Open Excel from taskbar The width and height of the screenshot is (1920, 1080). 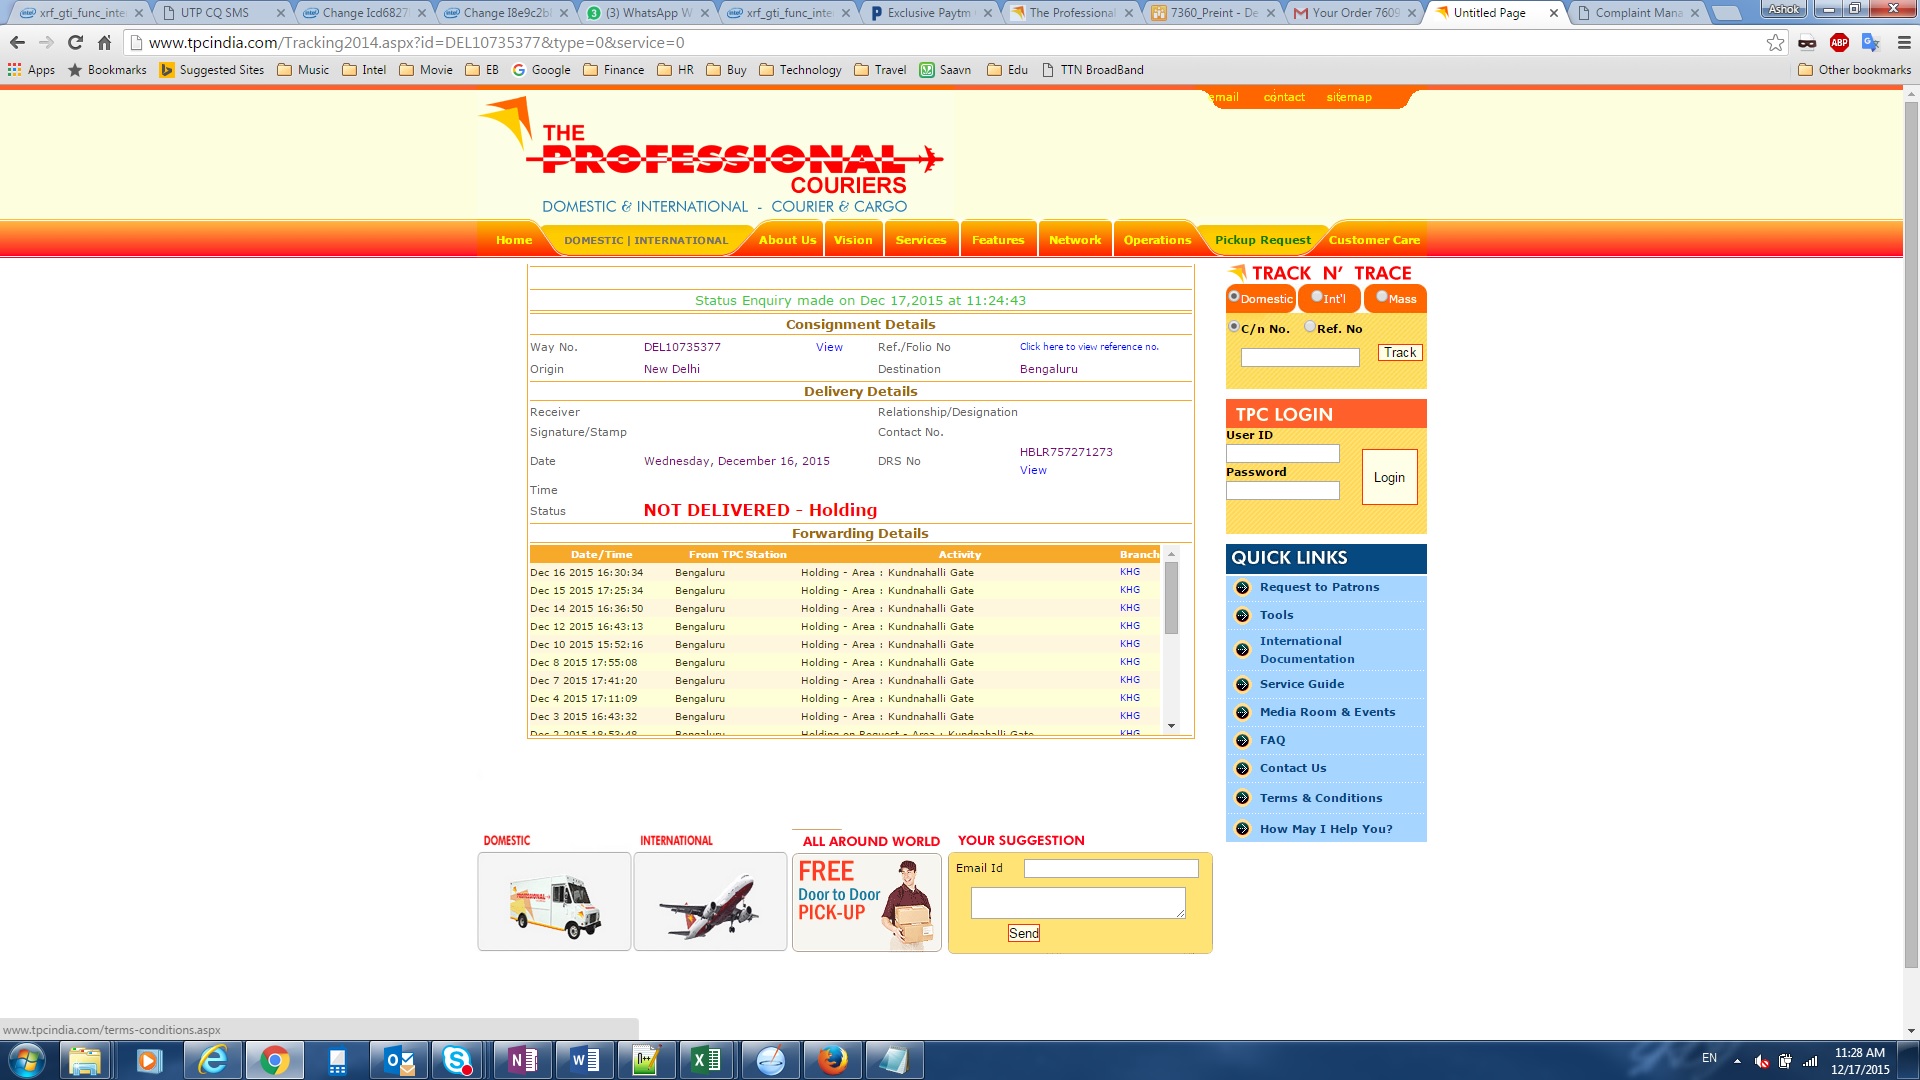coord(706,1060)
